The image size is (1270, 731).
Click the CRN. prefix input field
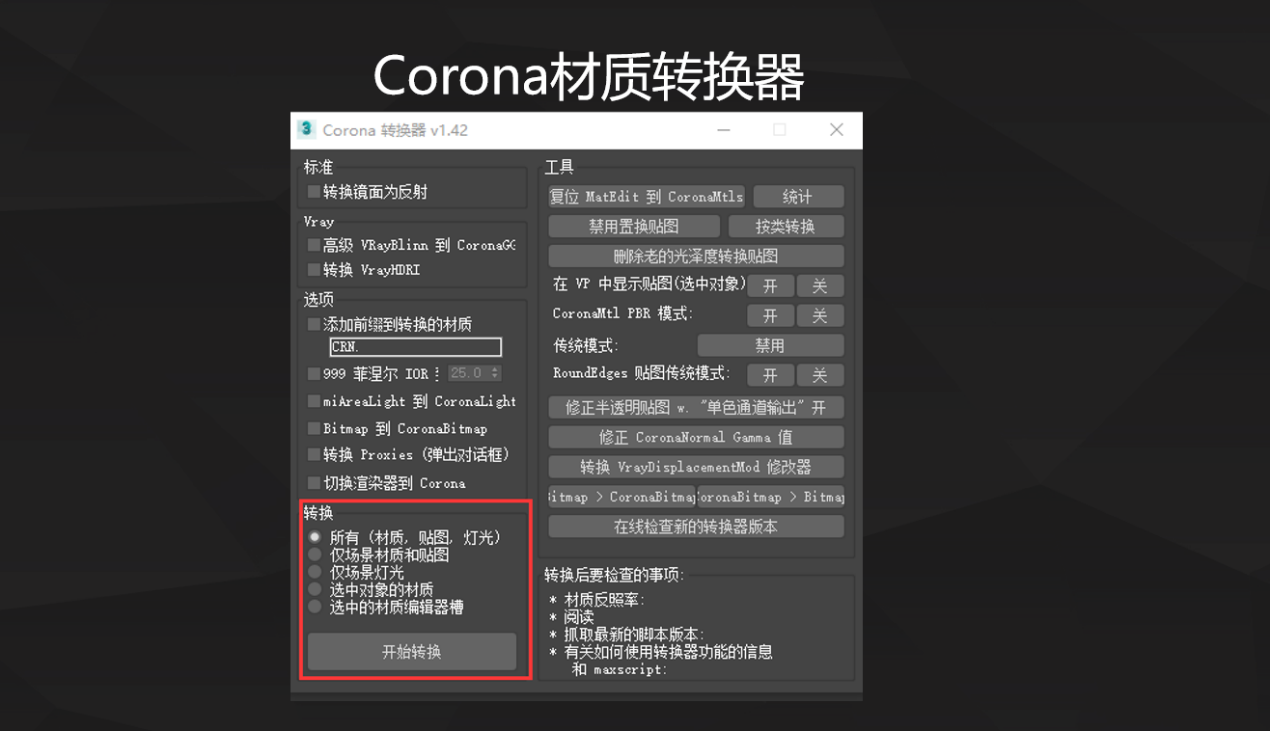[416, 347]
